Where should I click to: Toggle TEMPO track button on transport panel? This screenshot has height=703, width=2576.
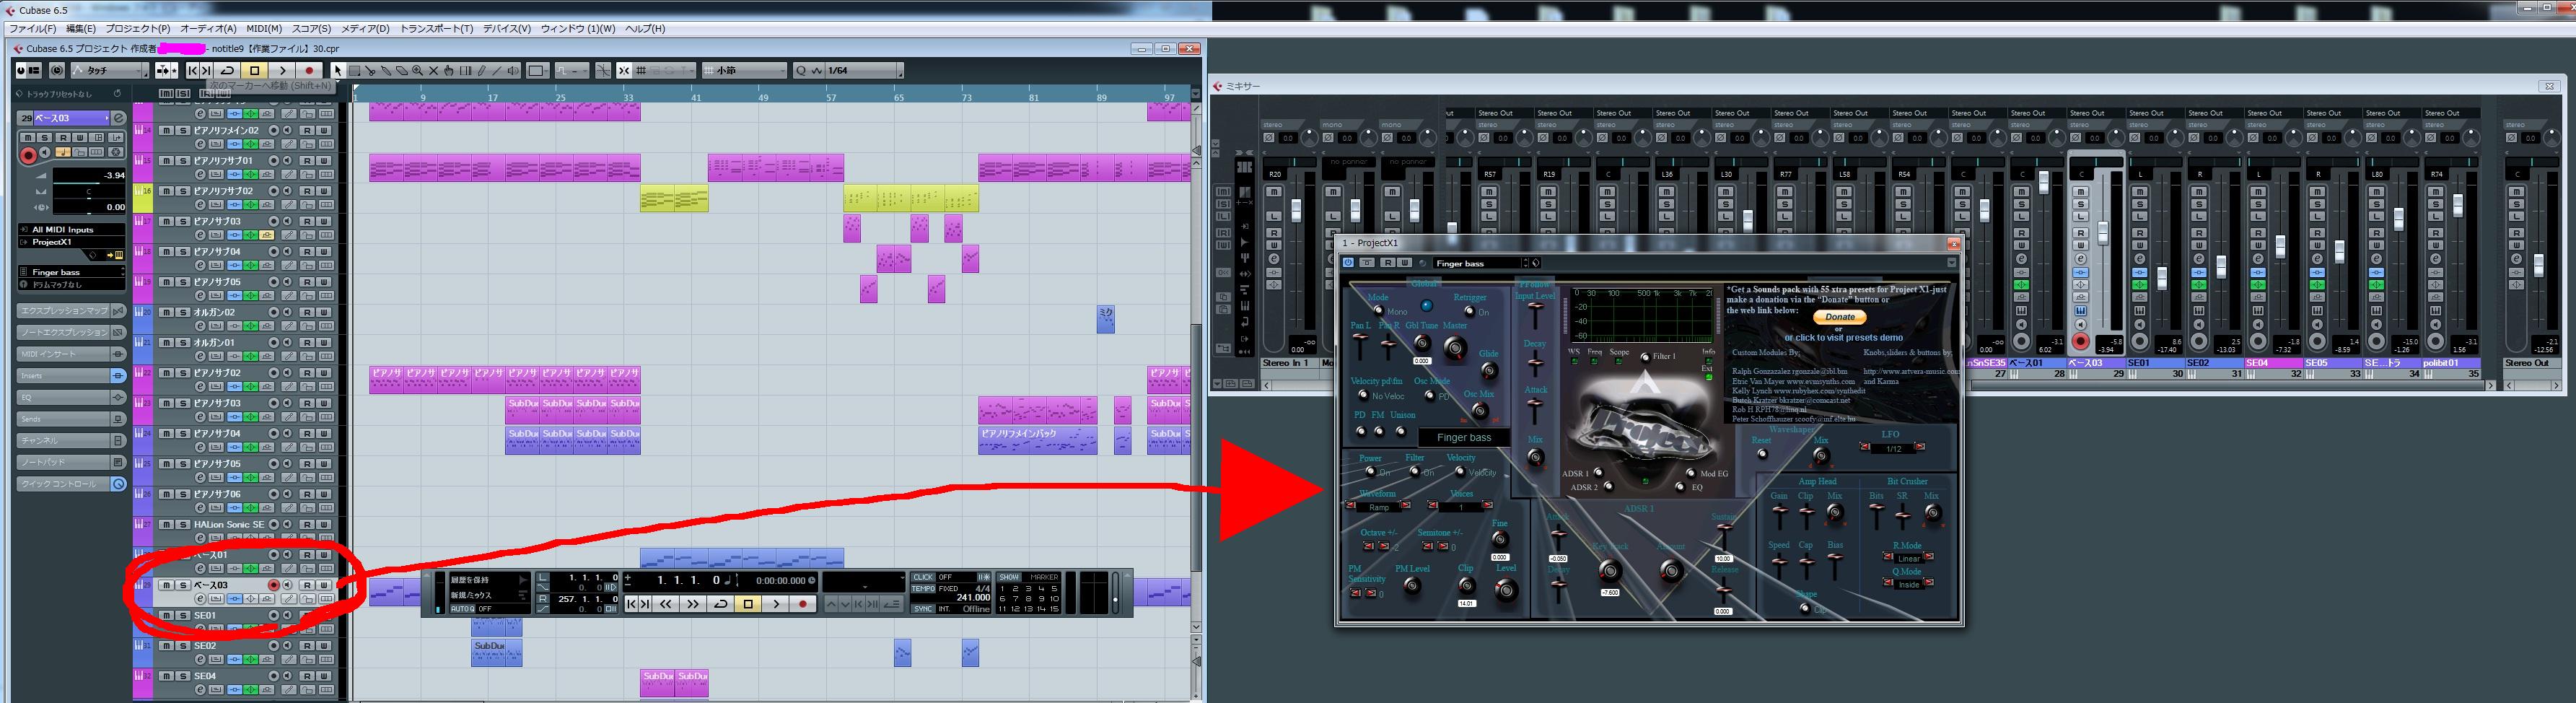tap(923, 589)
